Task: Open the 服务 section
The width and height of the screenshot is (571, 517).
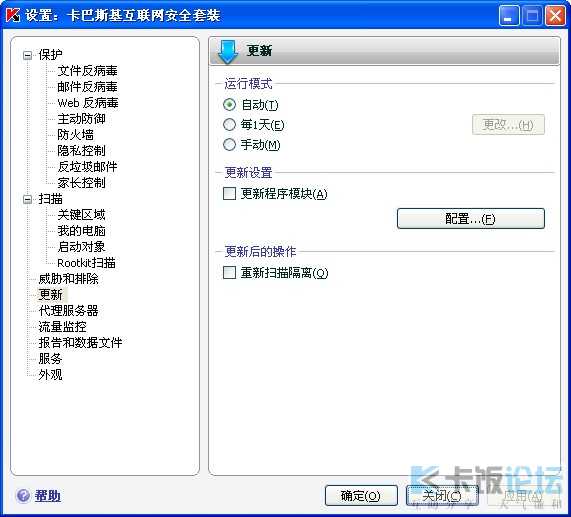Action: [x=50, y=359]
